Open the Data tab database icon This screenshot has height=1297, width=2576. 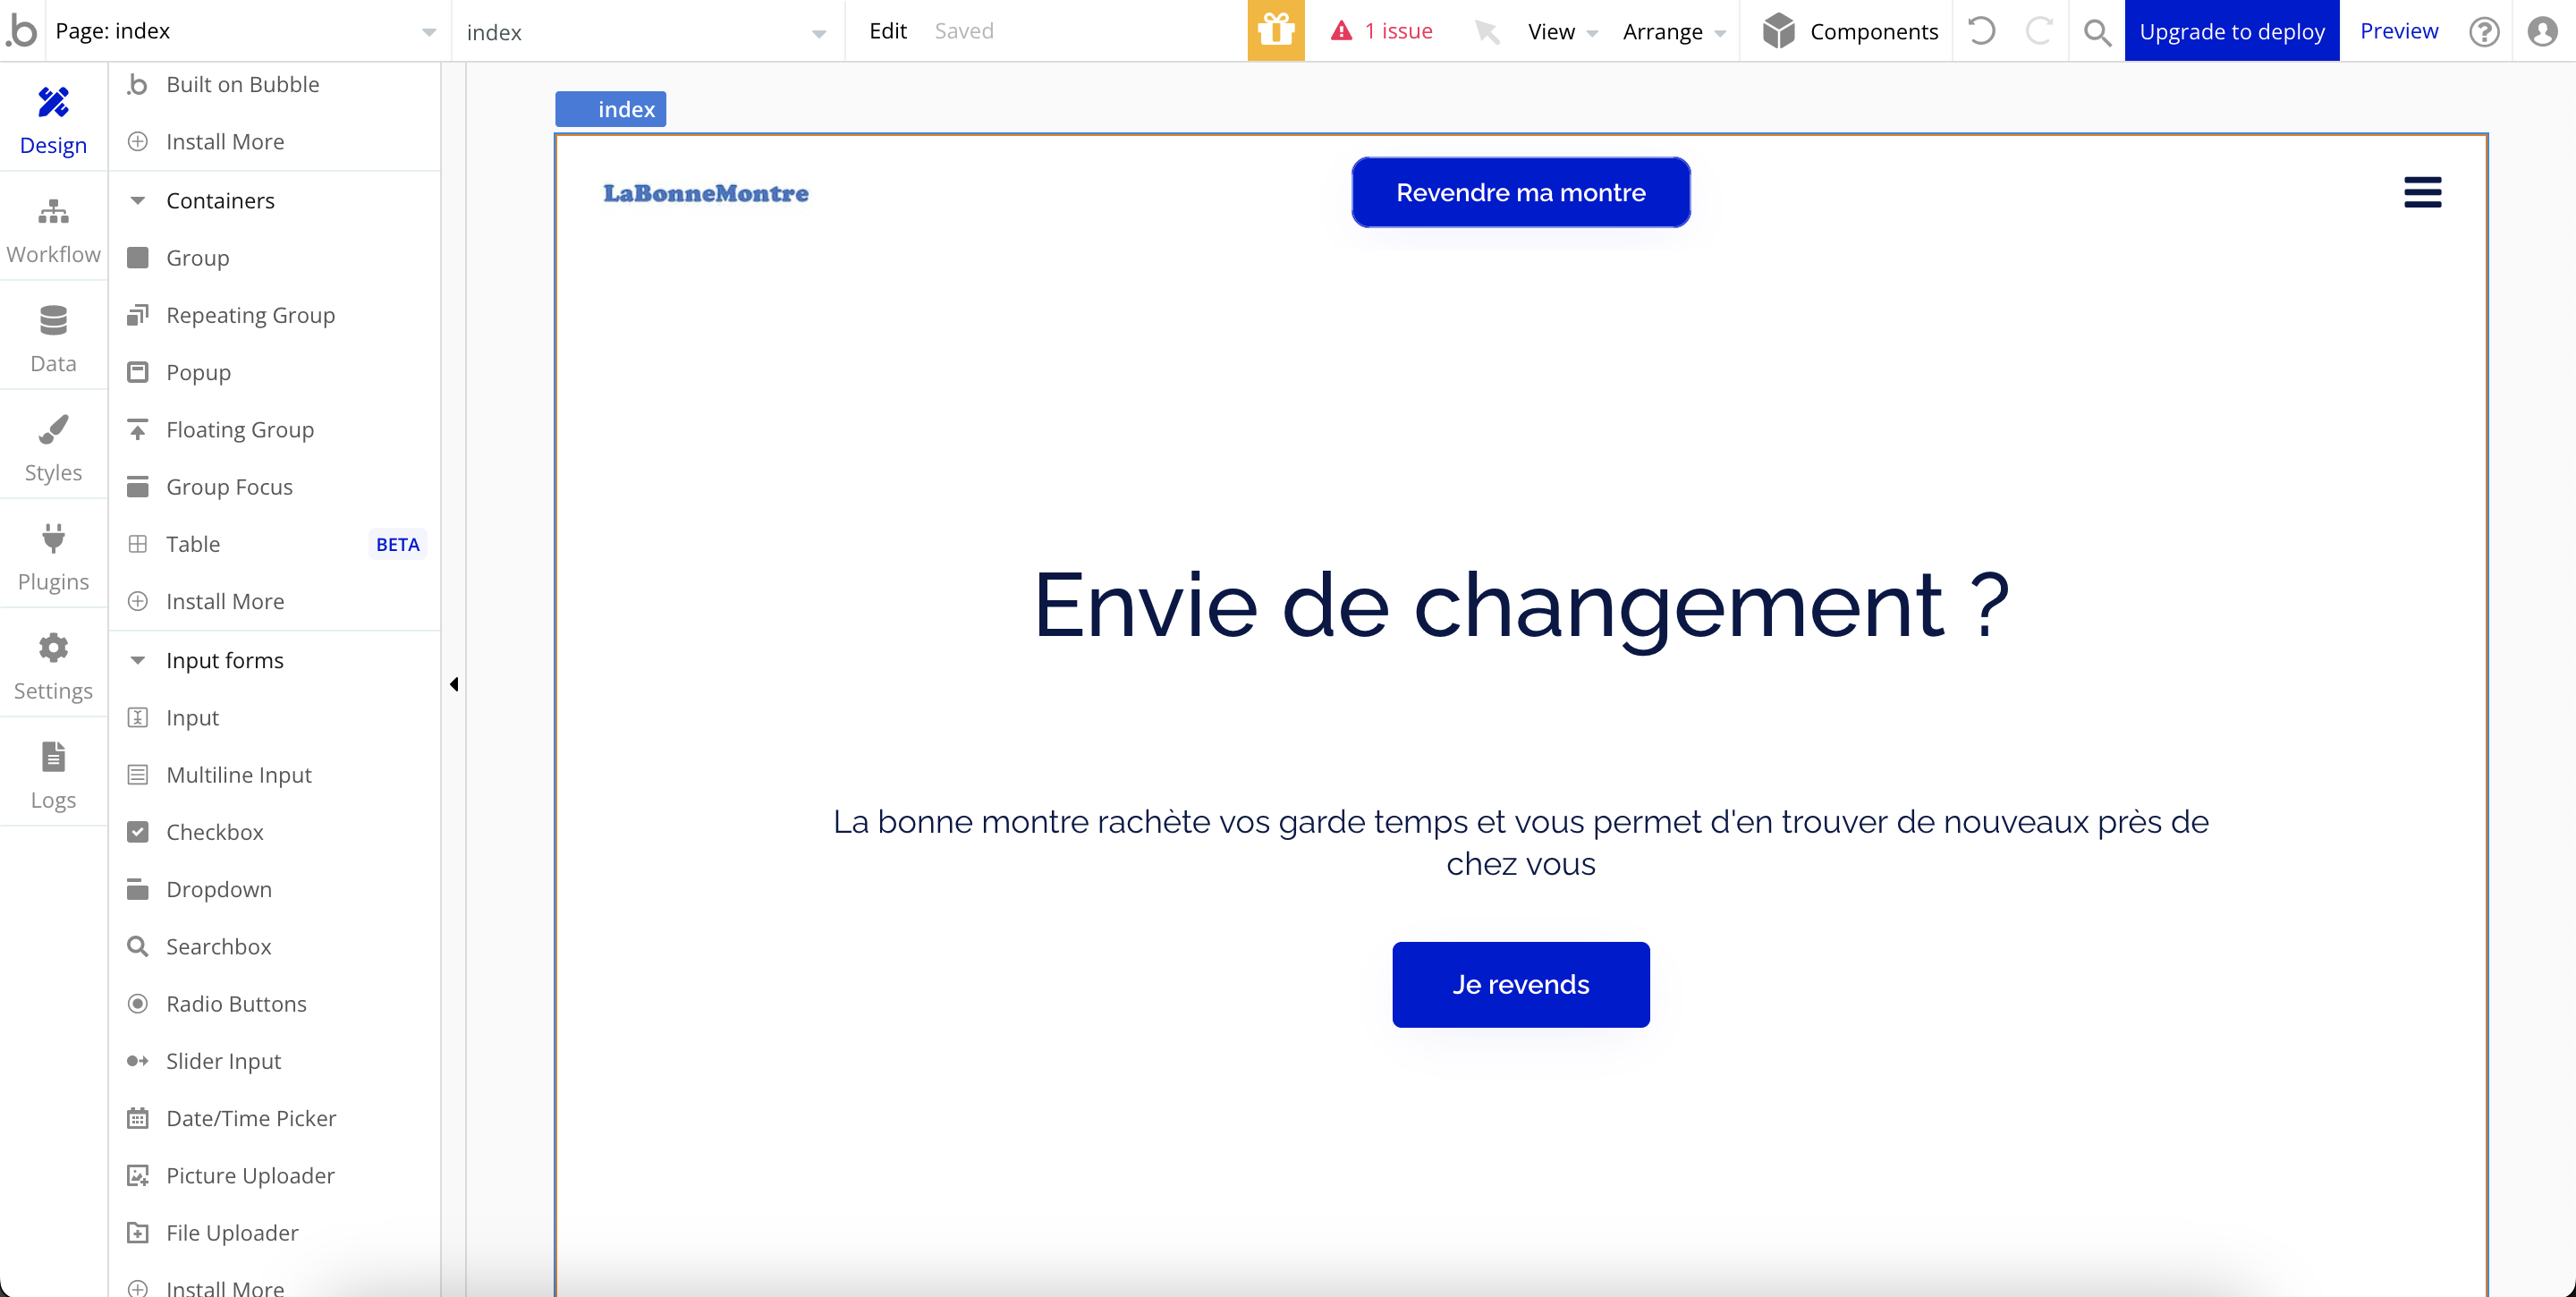click(53, 321)
